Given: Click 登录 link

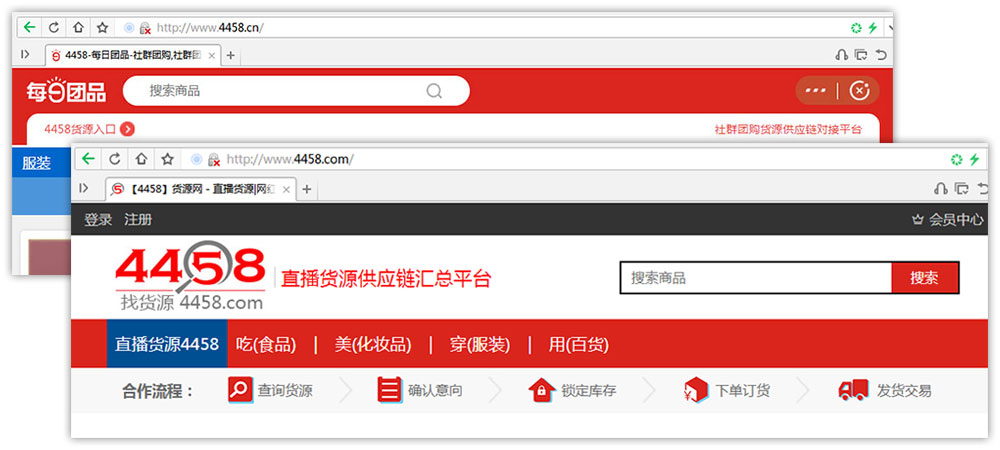Looking at the screenshot, I should pos(98,220).
